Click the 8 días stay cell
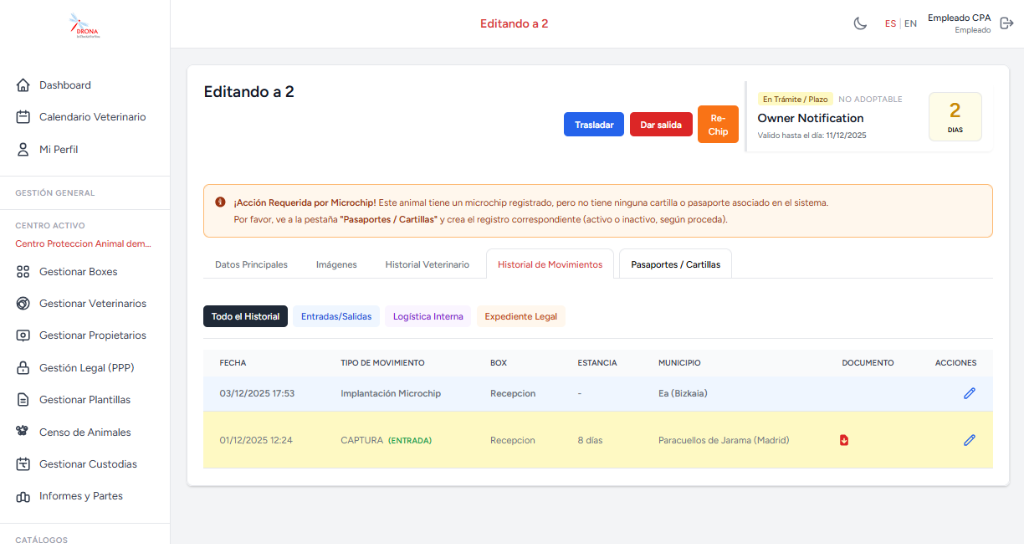Viewport: 1024px width, 544px height. [x=590, y=440]
